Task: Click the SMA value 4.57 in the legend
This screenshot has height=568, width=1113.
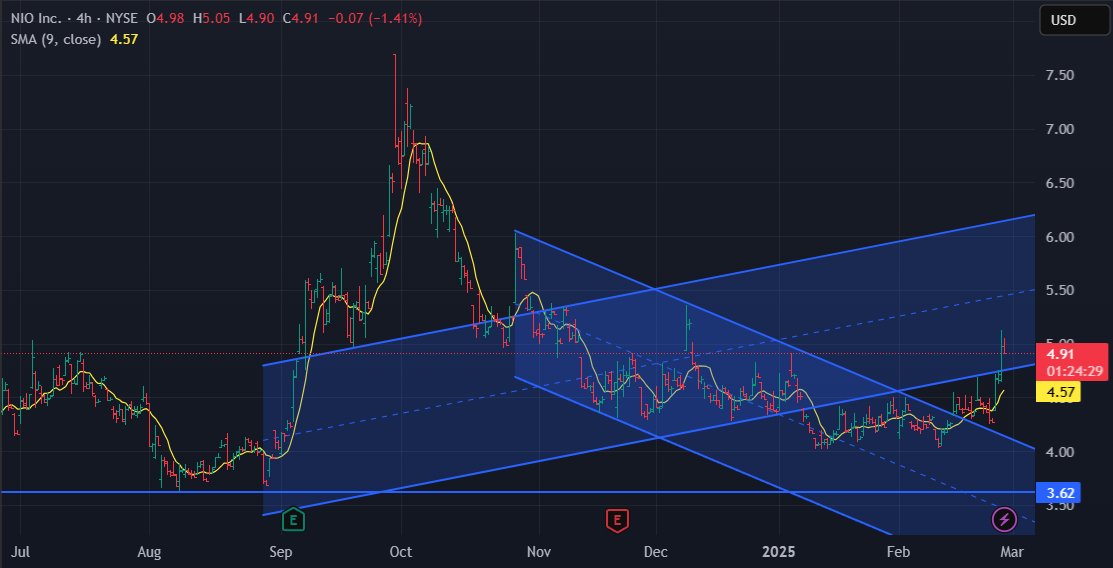Action: point(124,40)
